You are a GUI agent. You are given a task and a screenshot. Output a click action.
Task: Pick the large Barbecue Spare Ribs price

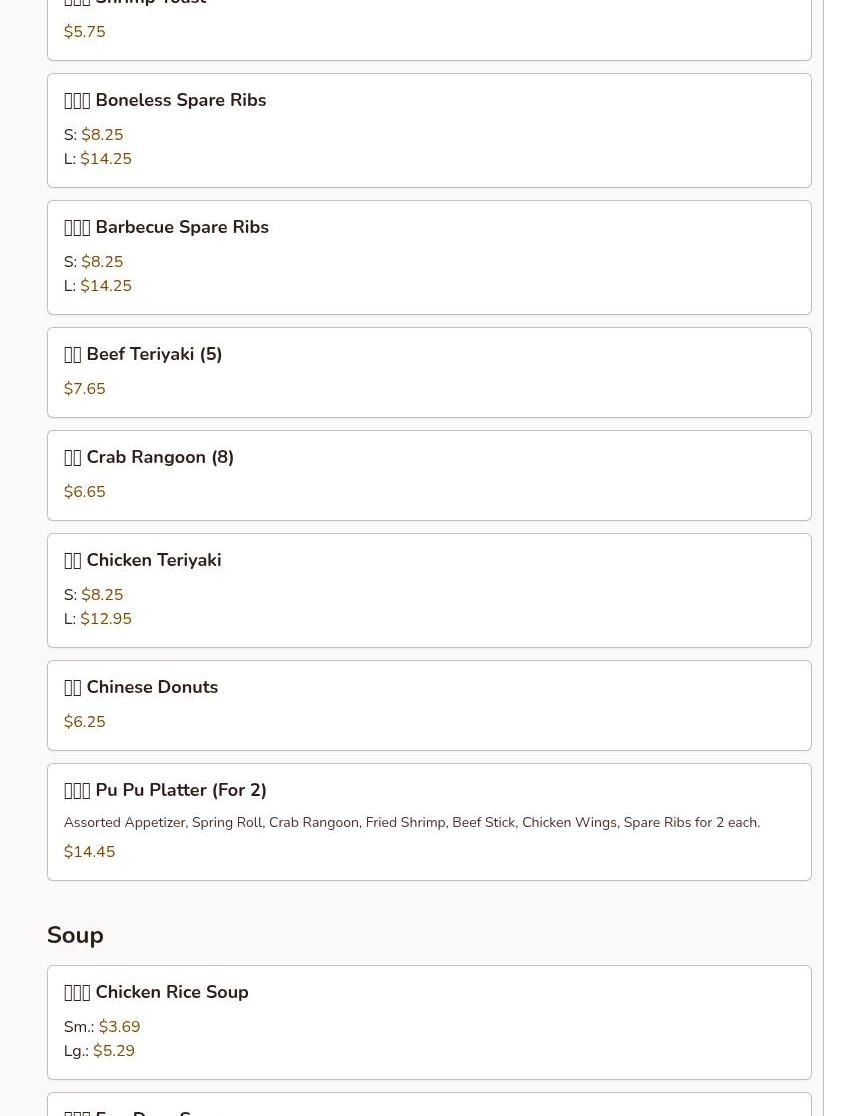(x=105, y=285)
